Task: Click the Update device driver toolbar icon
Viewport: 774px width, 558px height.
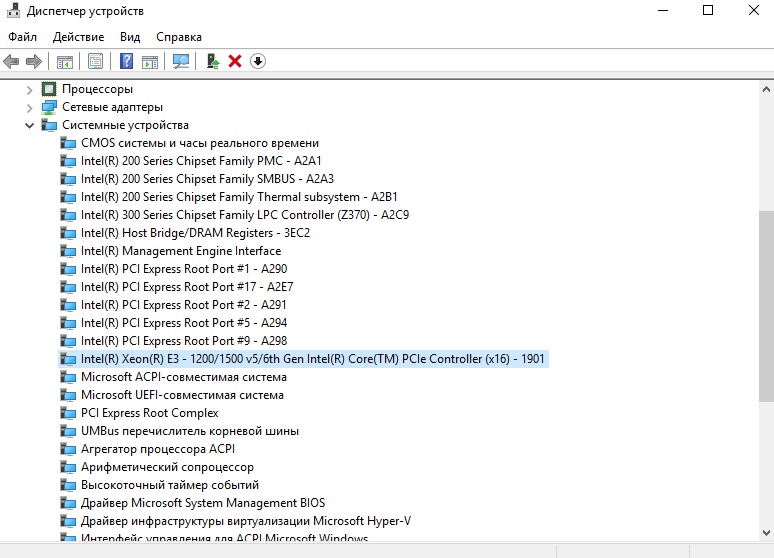Action: tap(213, 61)
